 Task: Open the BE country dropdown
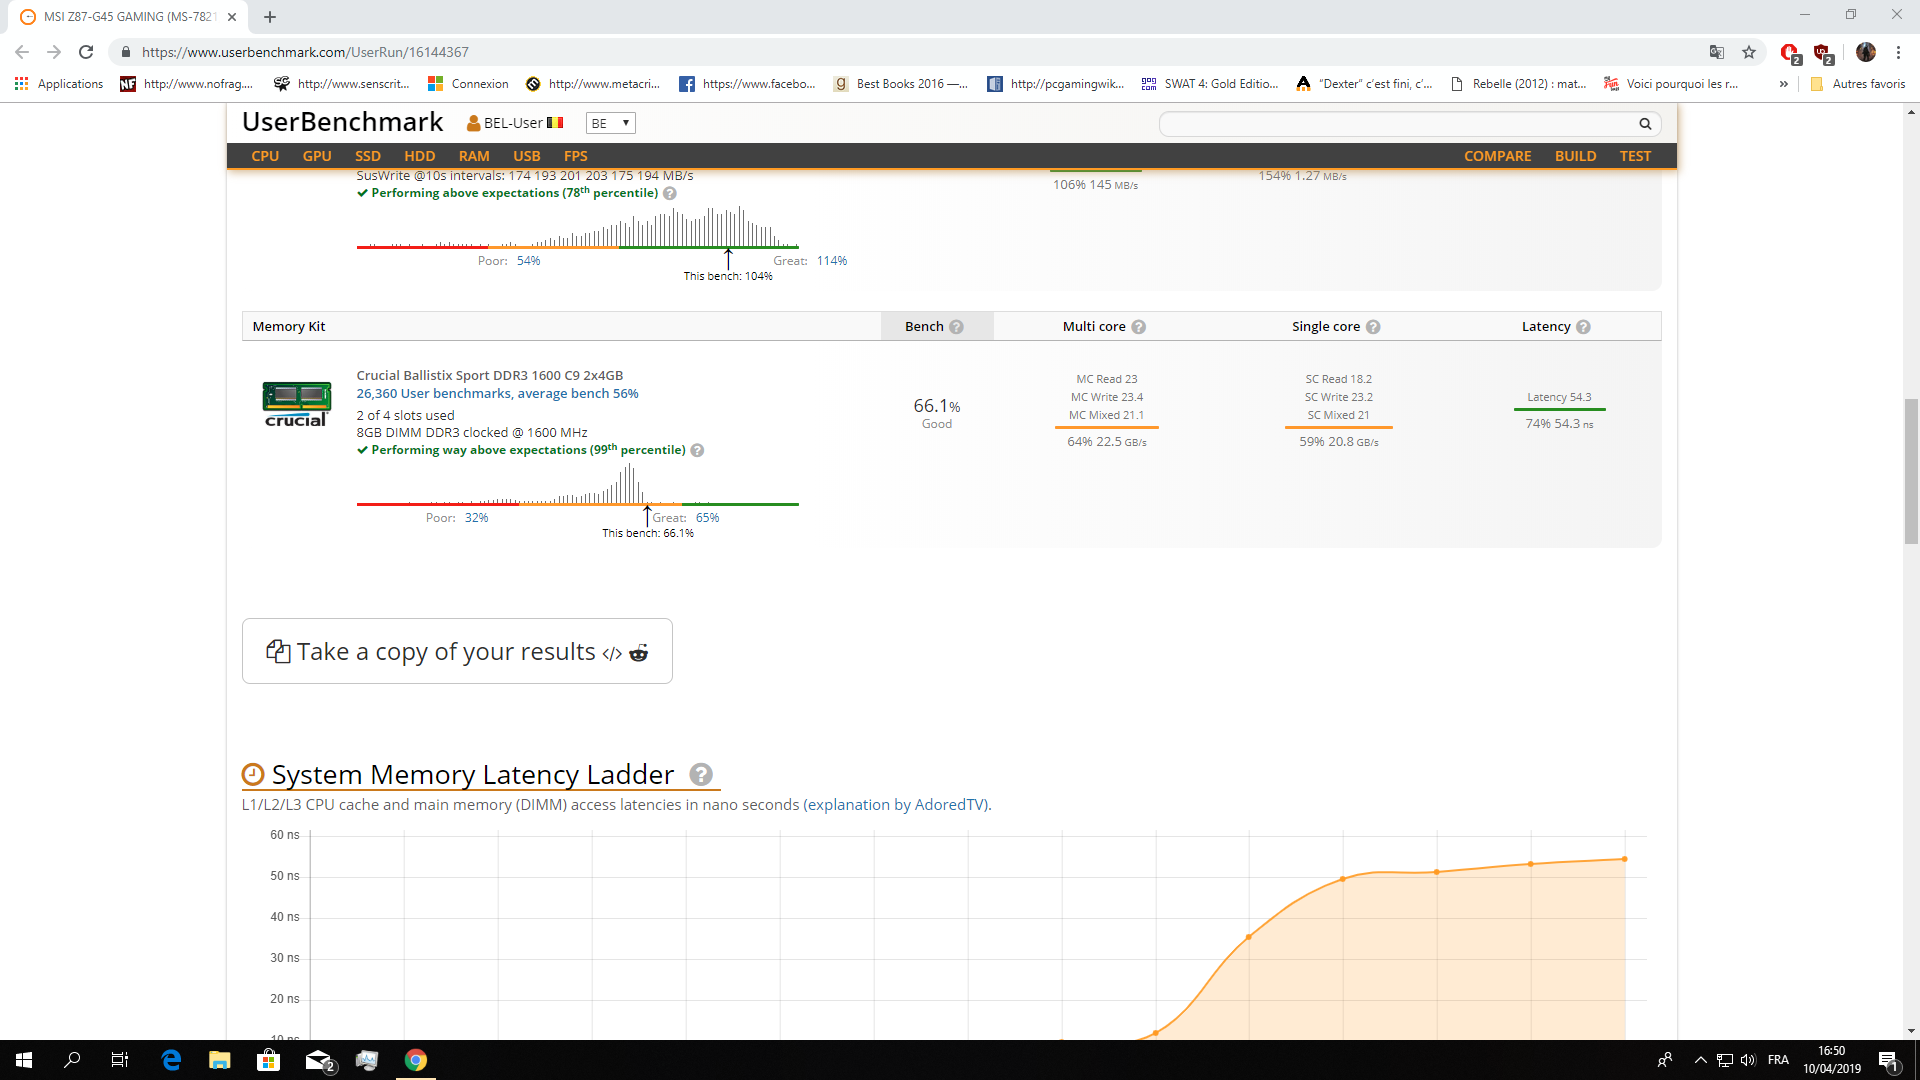coord(610,123)
